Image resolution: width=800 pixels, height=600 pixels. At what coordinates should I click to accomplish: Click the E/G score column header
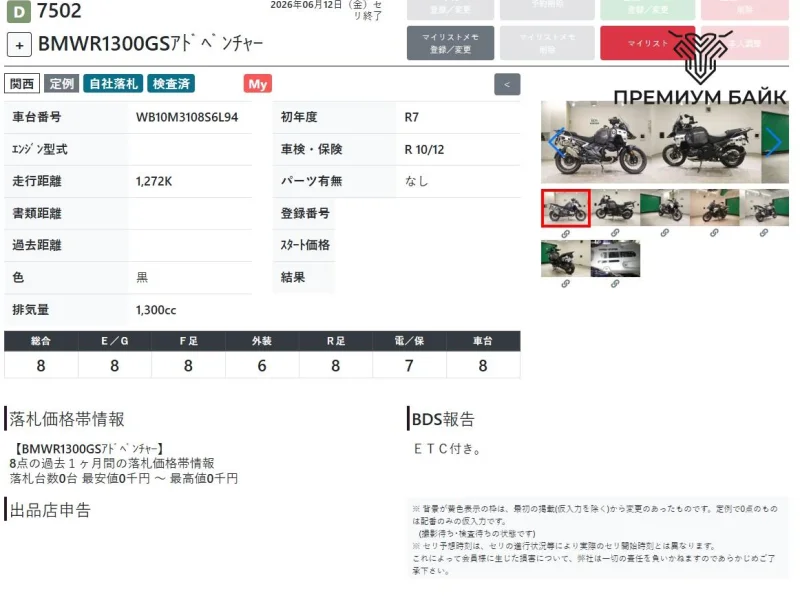tap(114, 341)
